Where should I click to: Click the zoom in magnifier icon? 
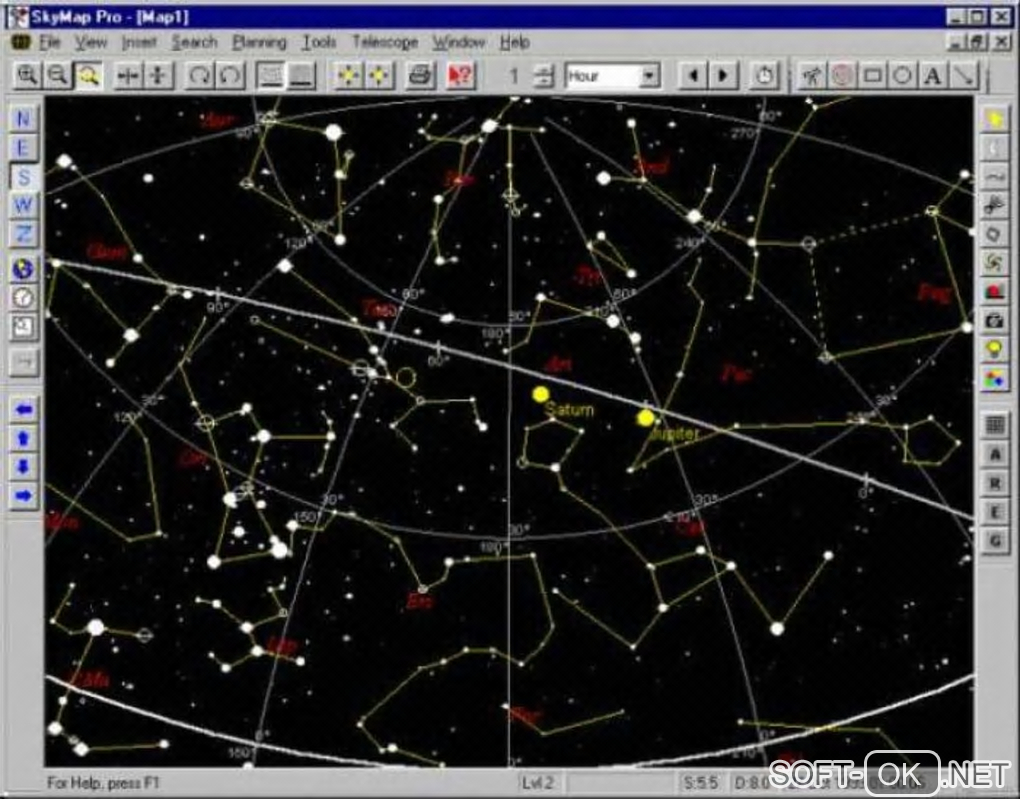point(27,75)
